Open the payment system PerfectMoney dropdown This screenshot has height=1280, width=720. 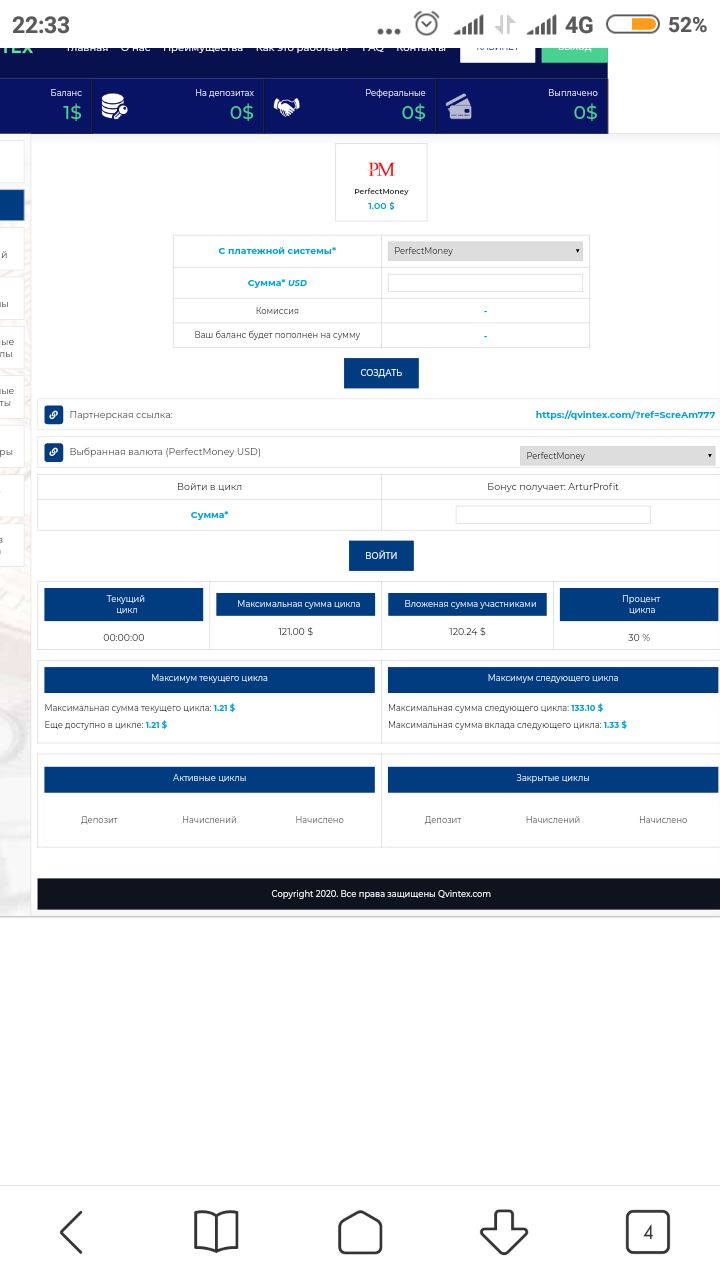point(485,251)
